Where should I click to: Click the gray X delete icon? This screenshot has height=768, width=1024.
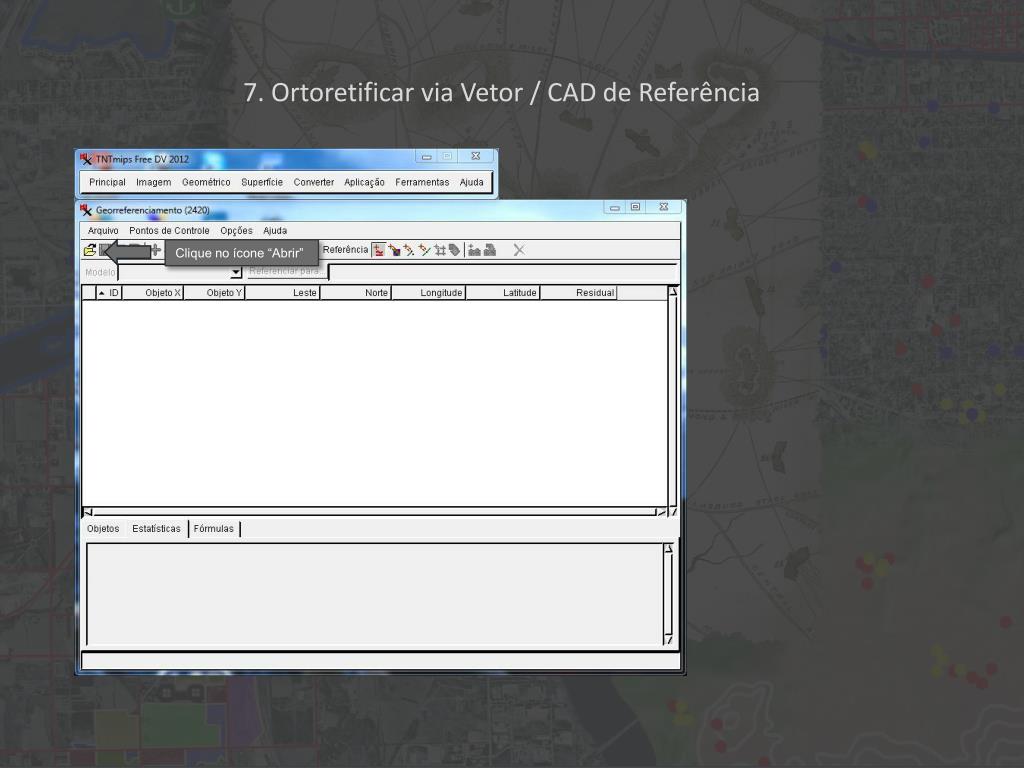click(519, 250)
